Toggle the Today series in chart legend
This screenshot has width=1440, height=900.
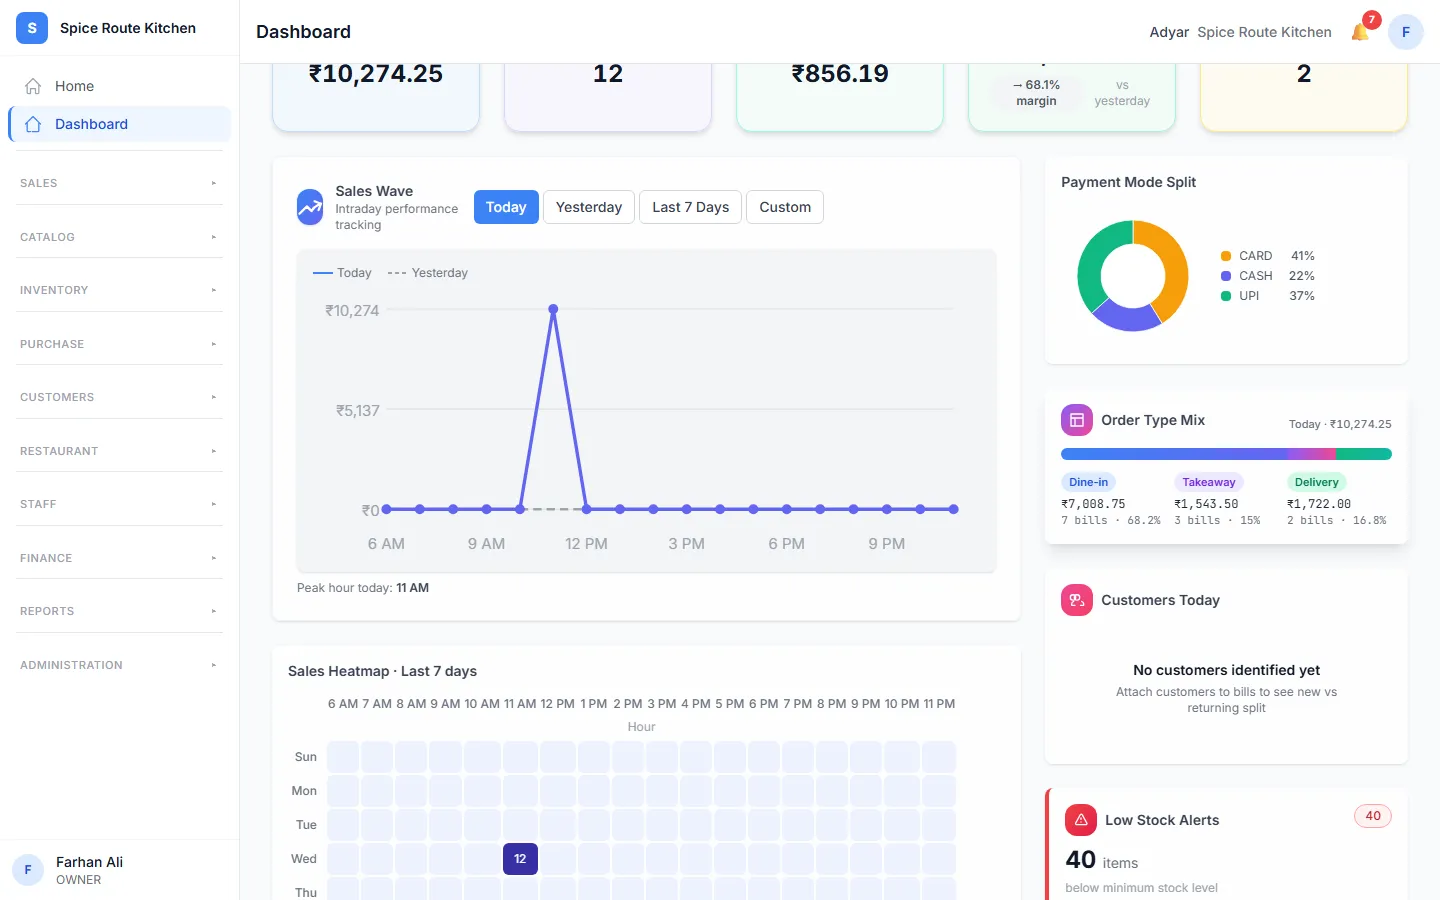click(x=342, y=273)
